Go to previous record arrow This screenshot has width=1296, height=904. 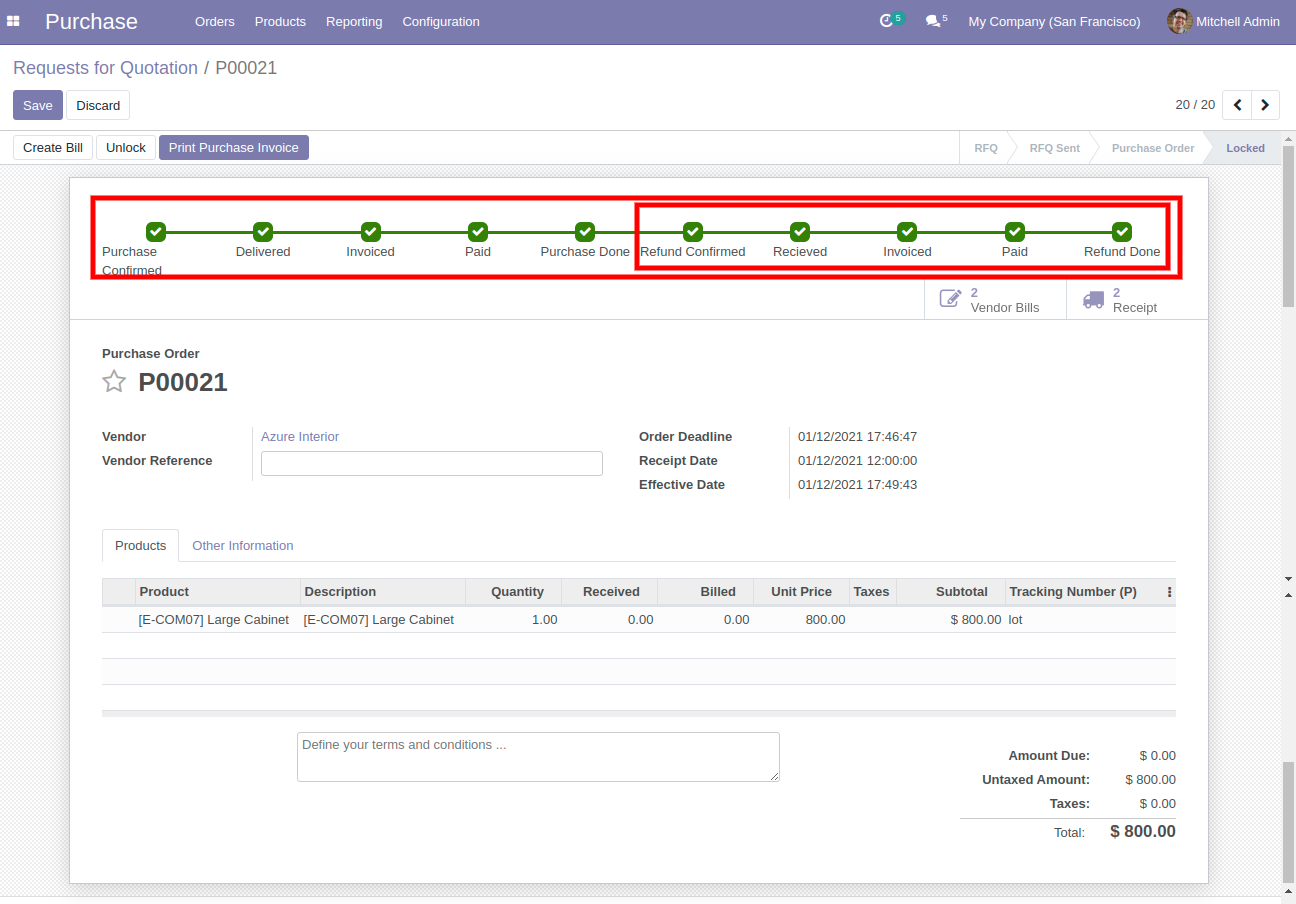coord(1237,105)
